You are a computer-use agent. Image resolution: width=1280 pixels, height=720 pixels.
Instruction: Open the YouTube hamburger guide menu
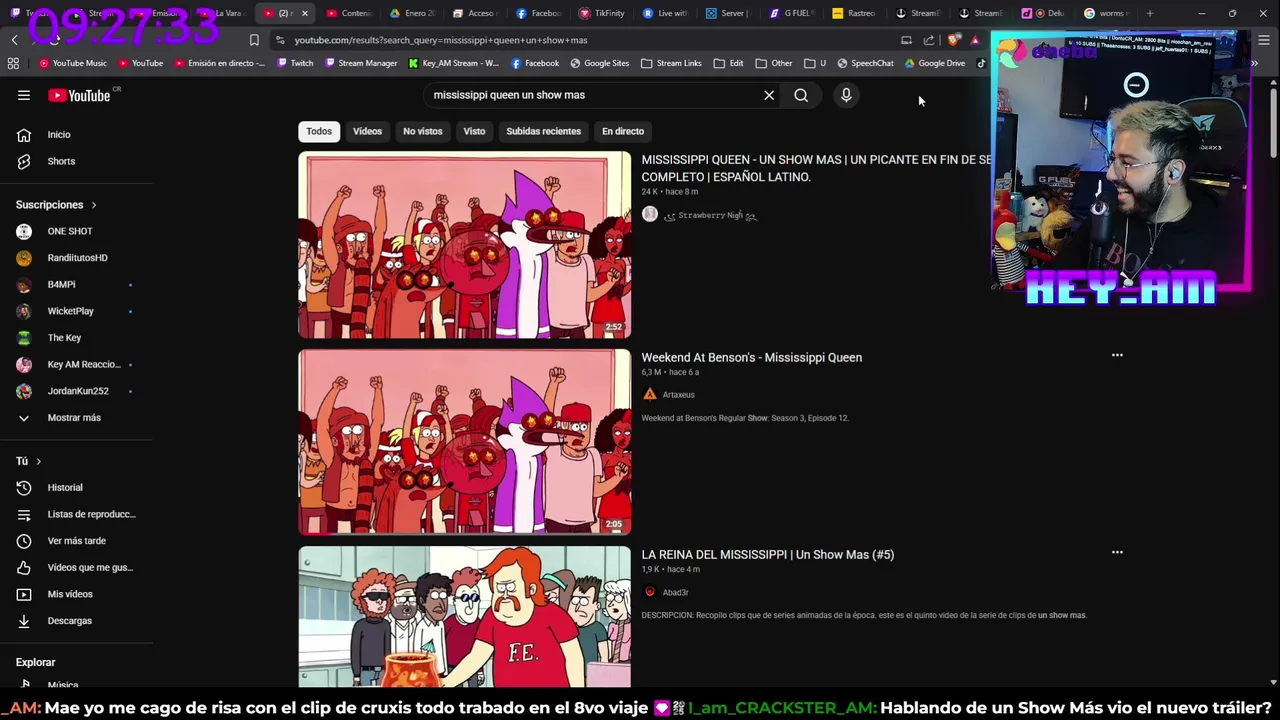24,95
